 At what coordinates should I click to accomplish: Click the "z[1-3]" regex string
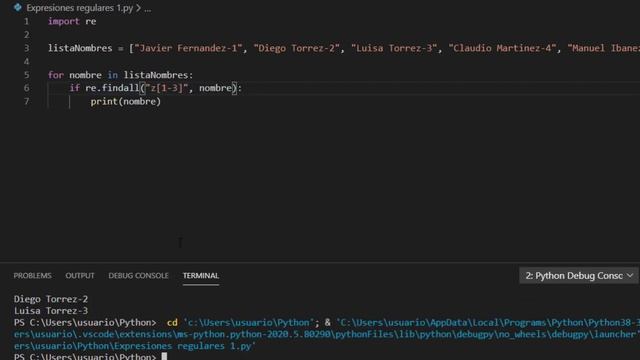pyautogui.click(x=167, y=88)
